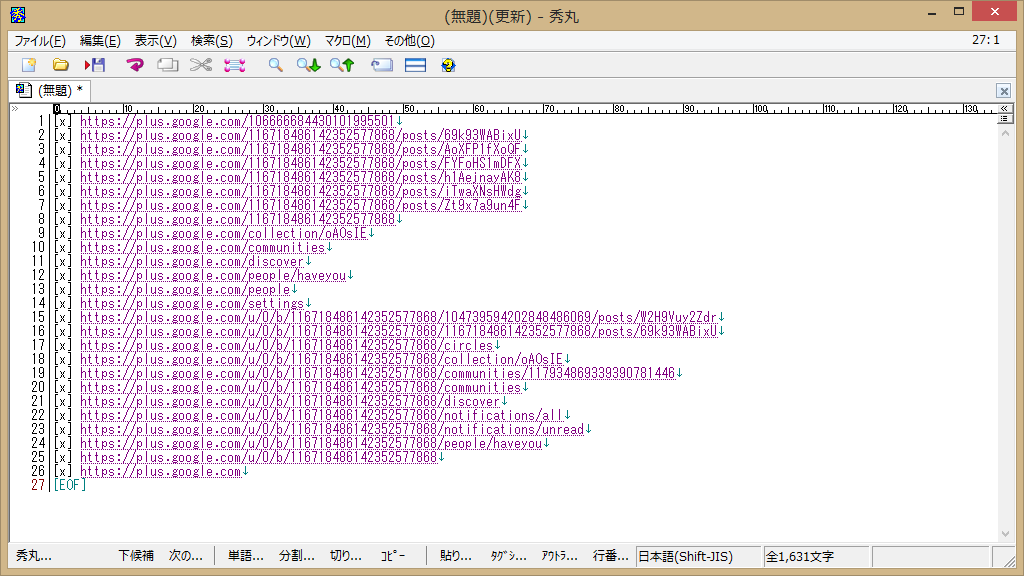Click the Open folder toolbar icon
This screenshot has height=576, width=1024.
point(61,65)
